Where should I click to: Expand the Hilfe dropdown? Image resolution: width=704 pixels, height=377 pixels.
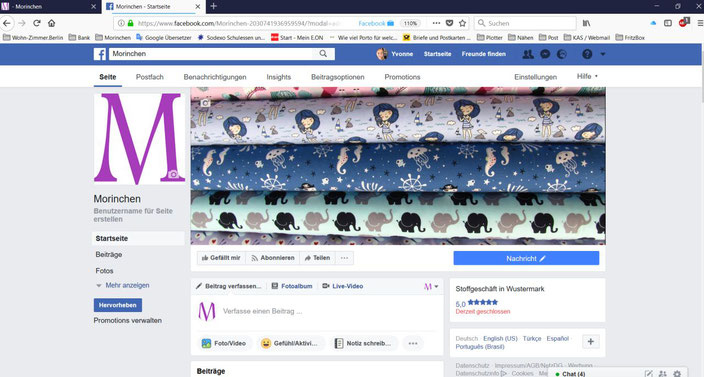tap(587, 76)
